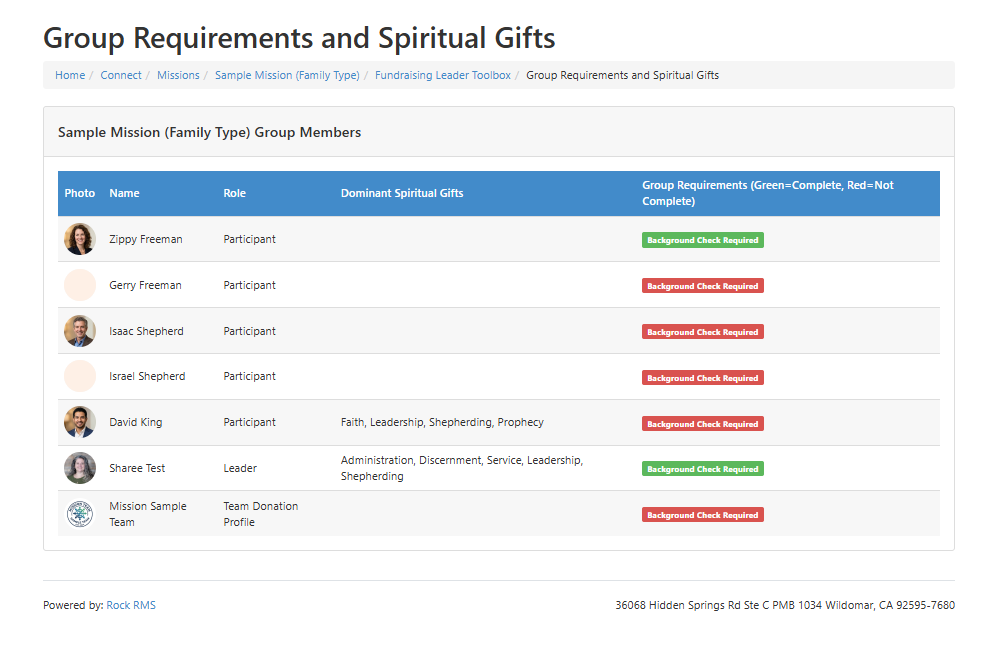The width and height of the screenshot is (996, 660).
Task: Click Gerry Freeman's red Background Check badge
Action: click(x=703, y=286)
